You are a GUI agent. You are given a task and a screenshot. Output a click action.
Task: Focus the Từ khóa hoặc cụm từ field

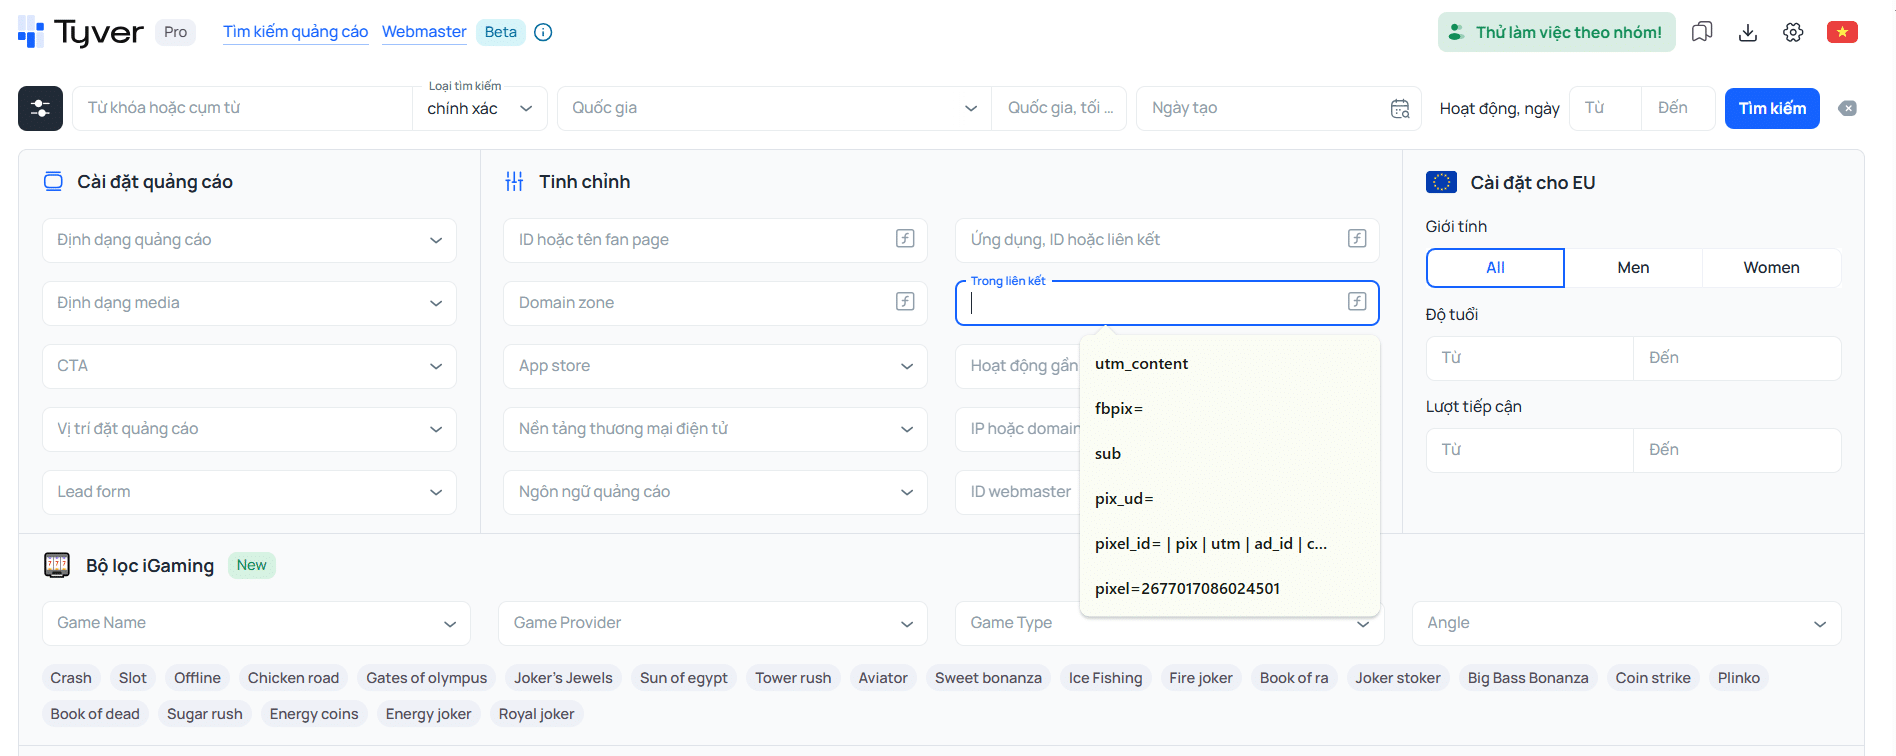tap(242, 108)
